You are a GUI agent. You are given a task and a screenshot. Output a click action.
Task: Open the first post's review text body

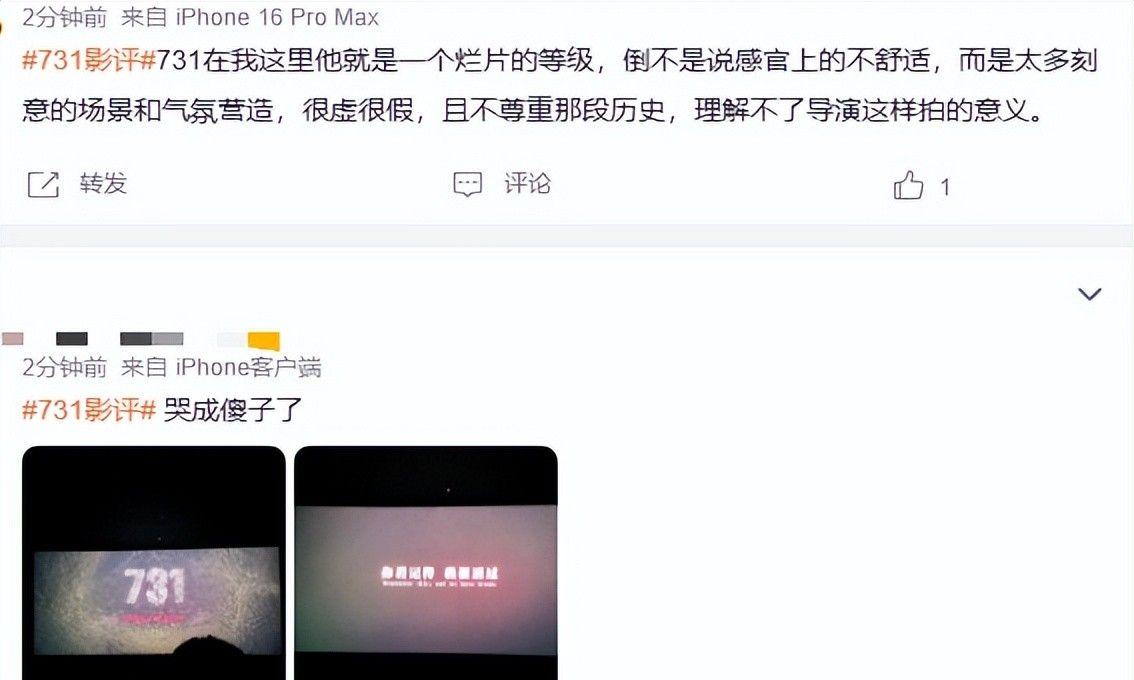click(x=560, y=85)
